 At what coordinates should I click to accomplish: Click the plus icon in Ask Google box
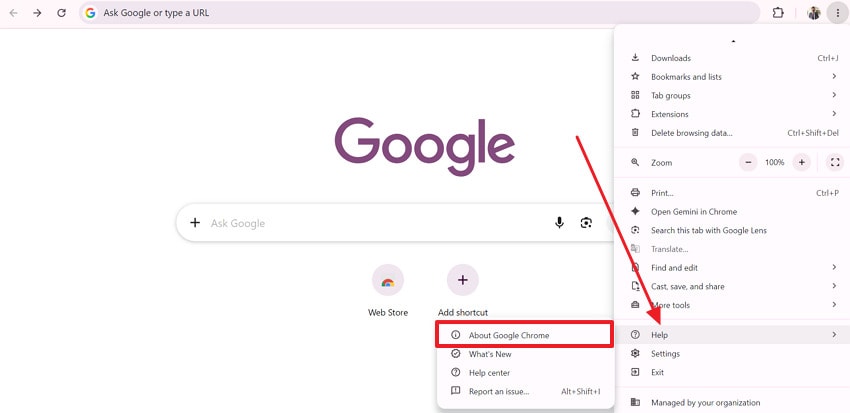[x=195, y=223]
